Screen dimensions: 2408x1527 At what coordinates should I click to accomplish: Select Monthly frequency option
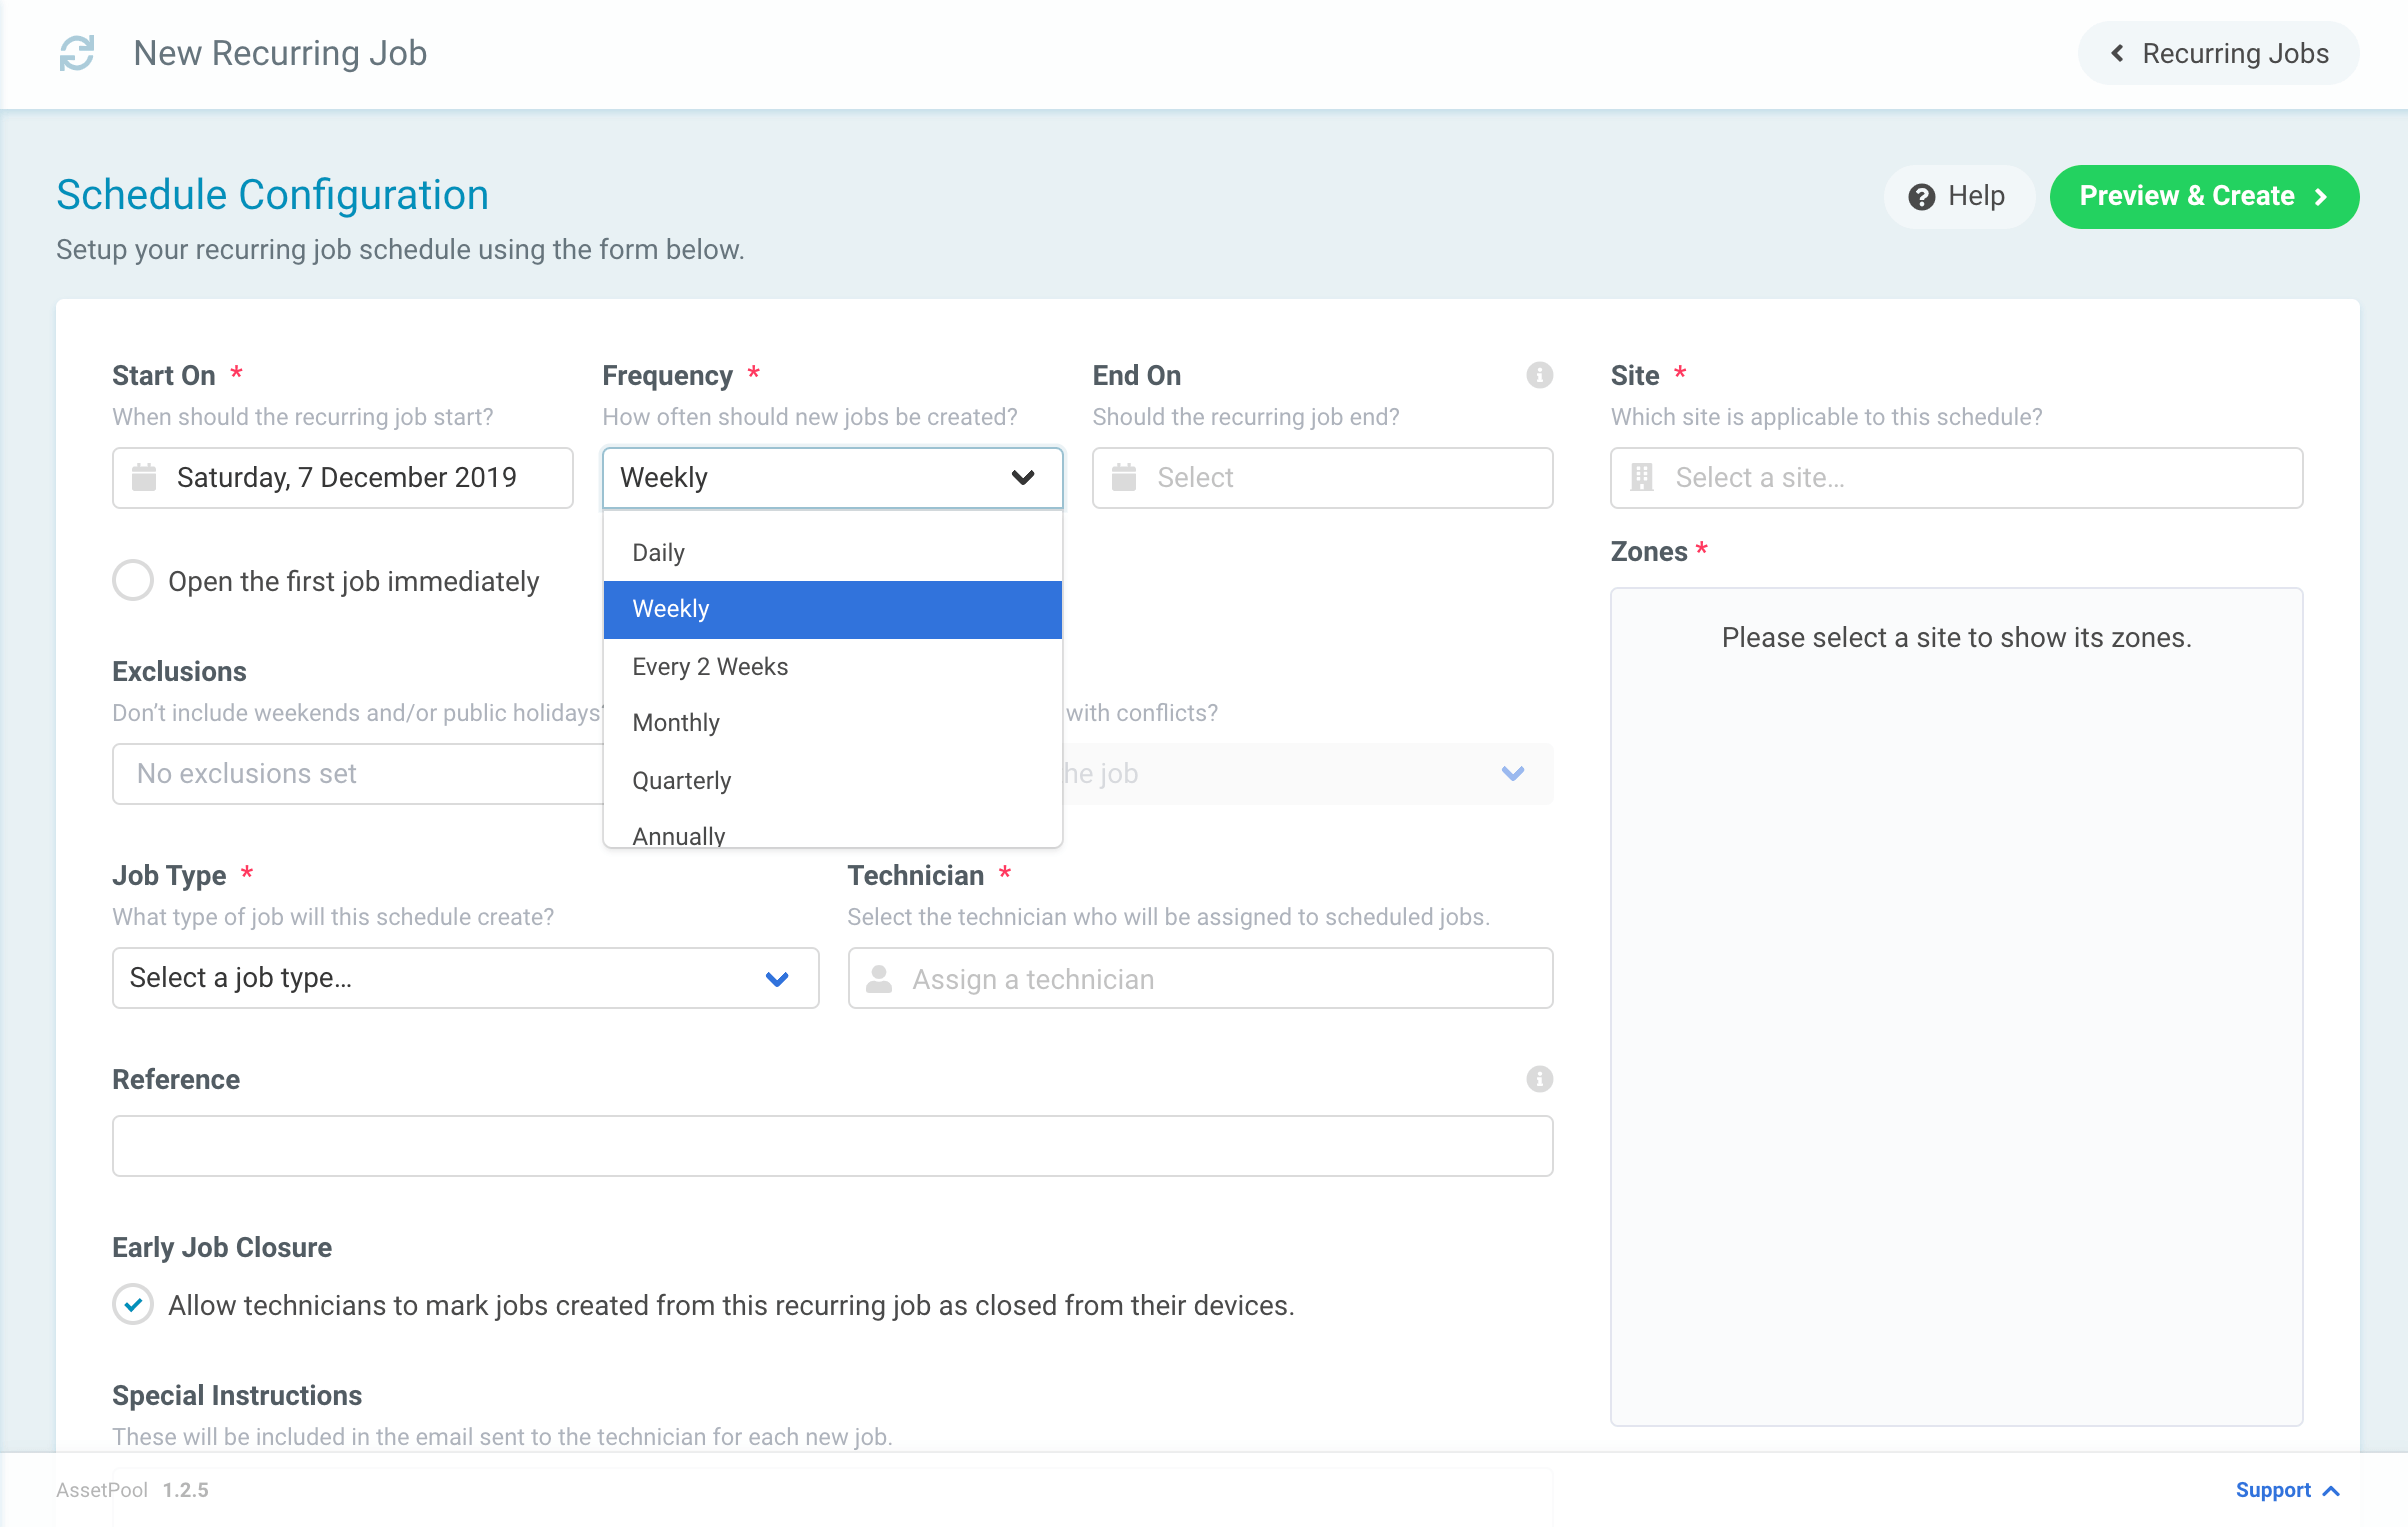click(x=832, y=723)
